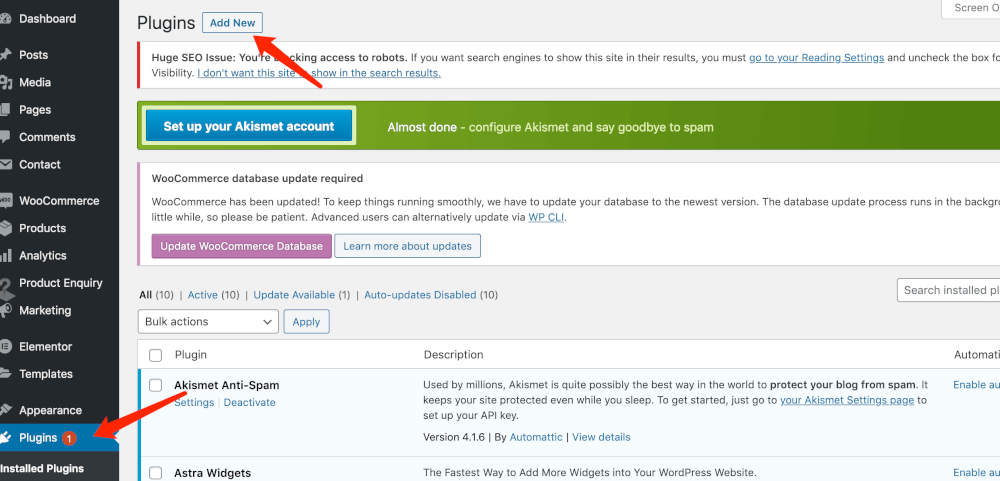The height and width of the screenshot is (481, 1000).
Task: Click the Description column header
Action: pos(453,355)
